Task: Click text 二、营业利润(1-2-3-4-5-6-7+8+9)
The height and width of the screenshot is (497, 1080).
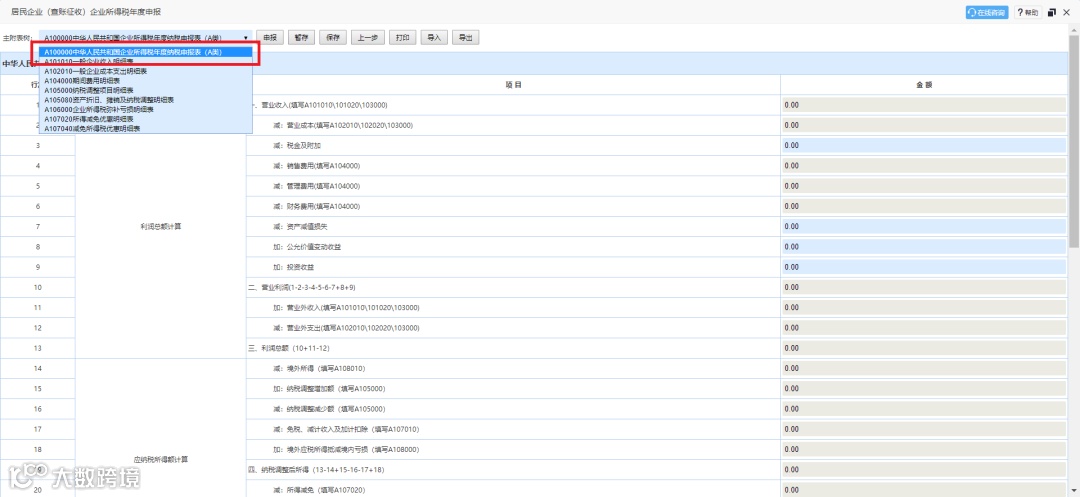Action: pos(302,288)
